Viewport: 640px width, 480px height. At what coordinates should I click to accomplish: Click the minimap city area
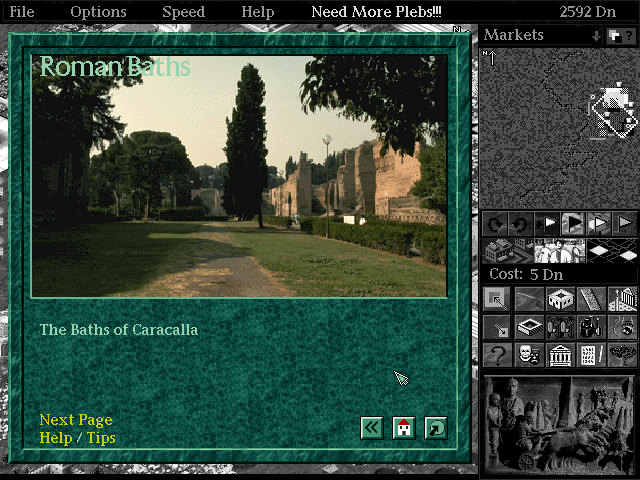tap(613, 111)
